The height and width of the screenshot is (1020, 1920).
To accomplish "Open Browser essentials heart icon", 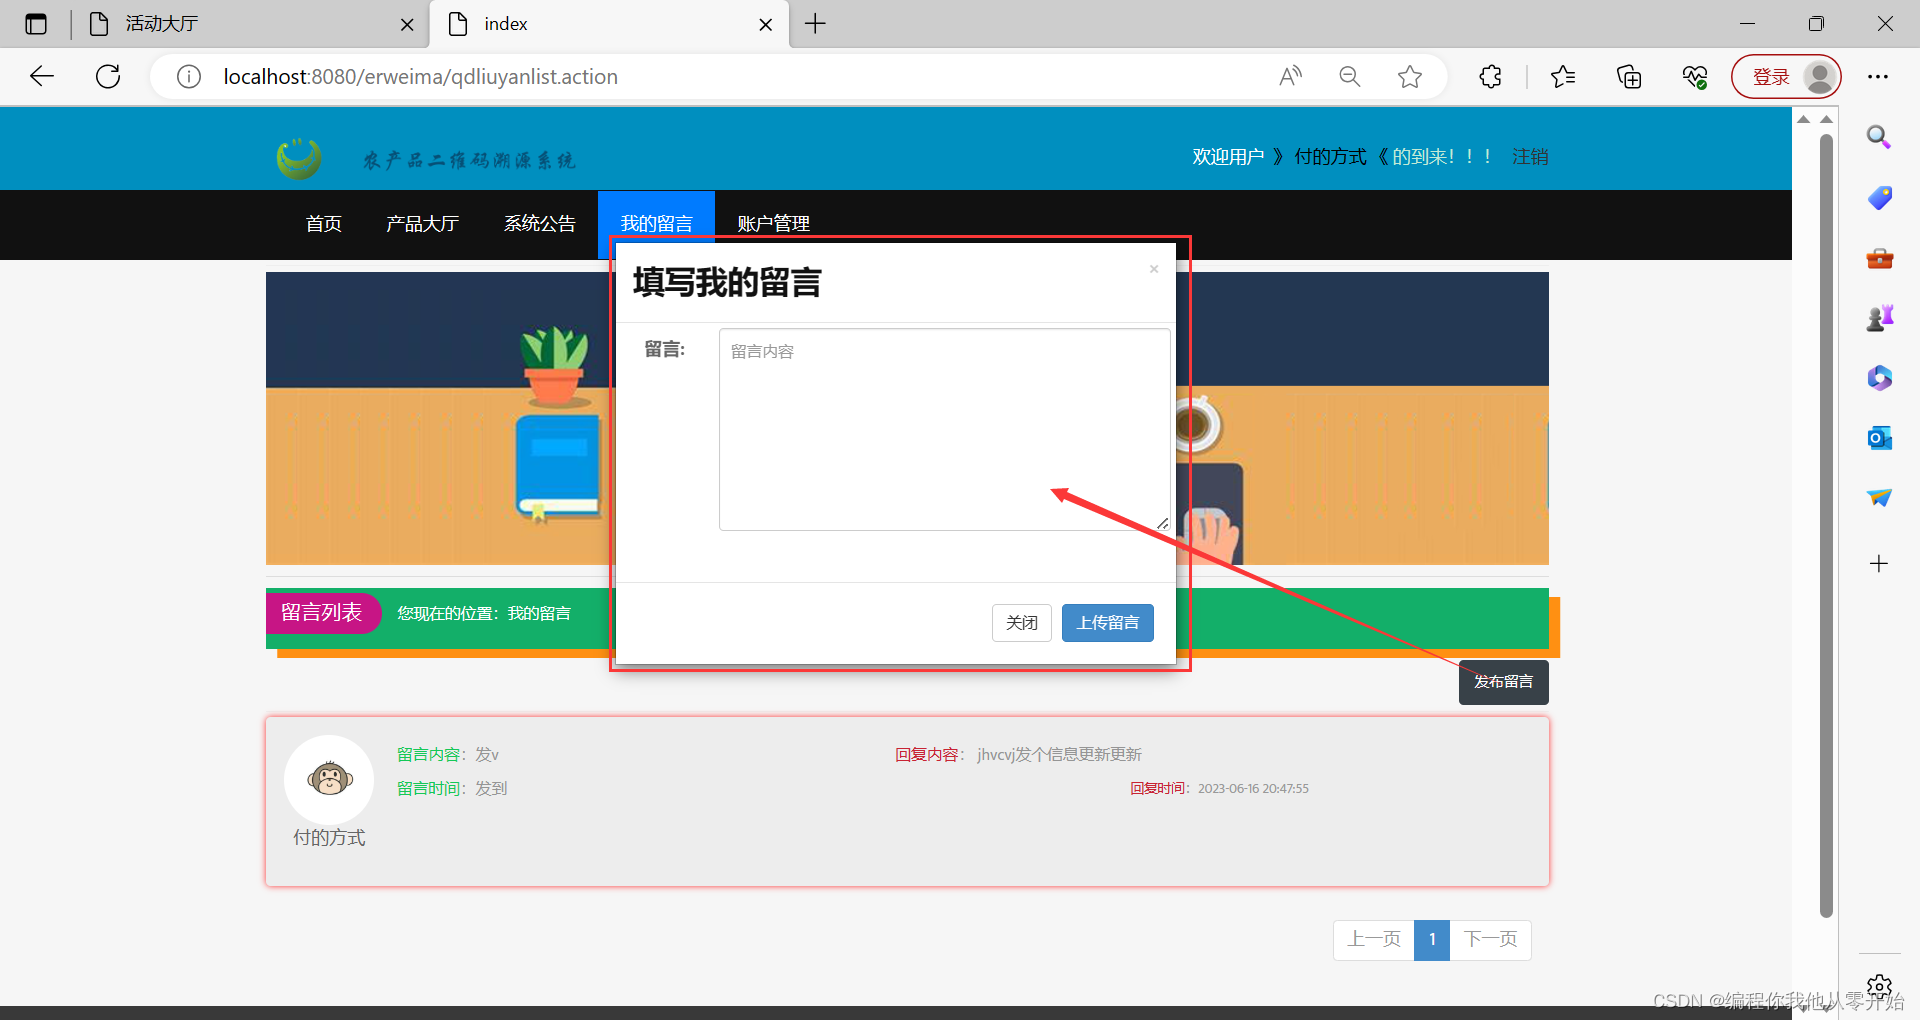I will [x=1694, y=76].
